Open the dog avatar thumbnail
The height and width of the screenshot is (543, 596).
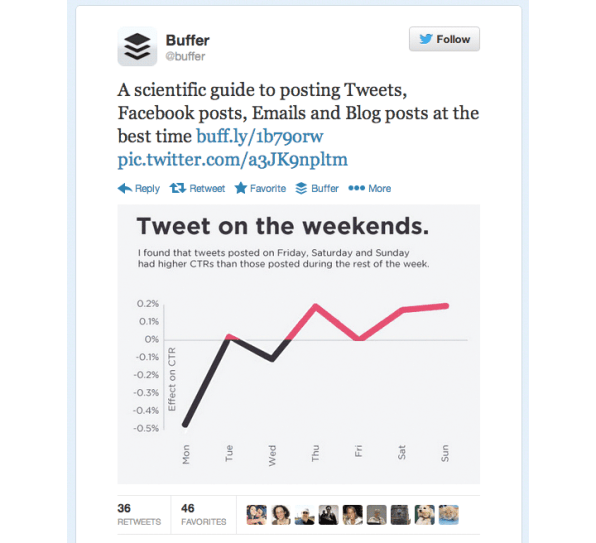(x=425, y=515)
